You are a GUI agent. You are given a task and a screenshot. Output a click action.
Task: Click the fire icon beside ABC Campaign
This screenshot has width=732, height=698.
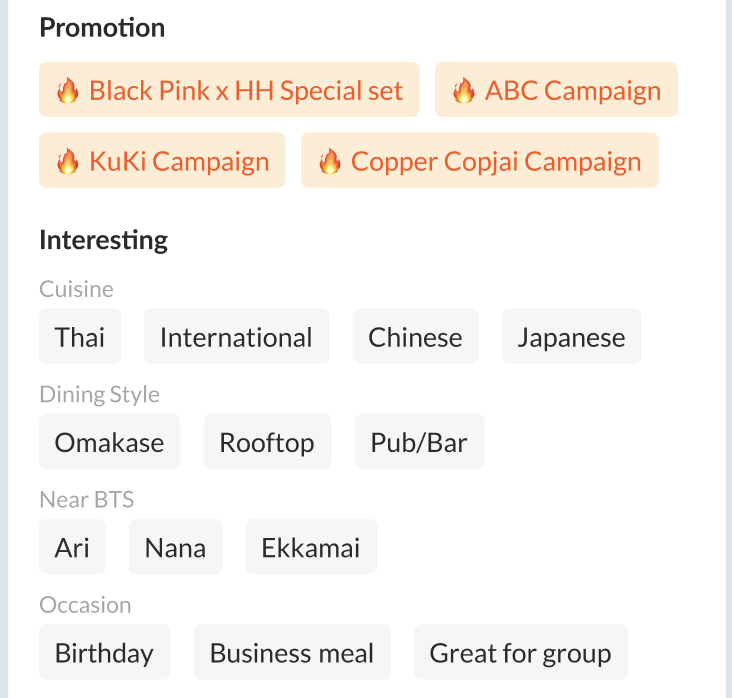point(463,91)
